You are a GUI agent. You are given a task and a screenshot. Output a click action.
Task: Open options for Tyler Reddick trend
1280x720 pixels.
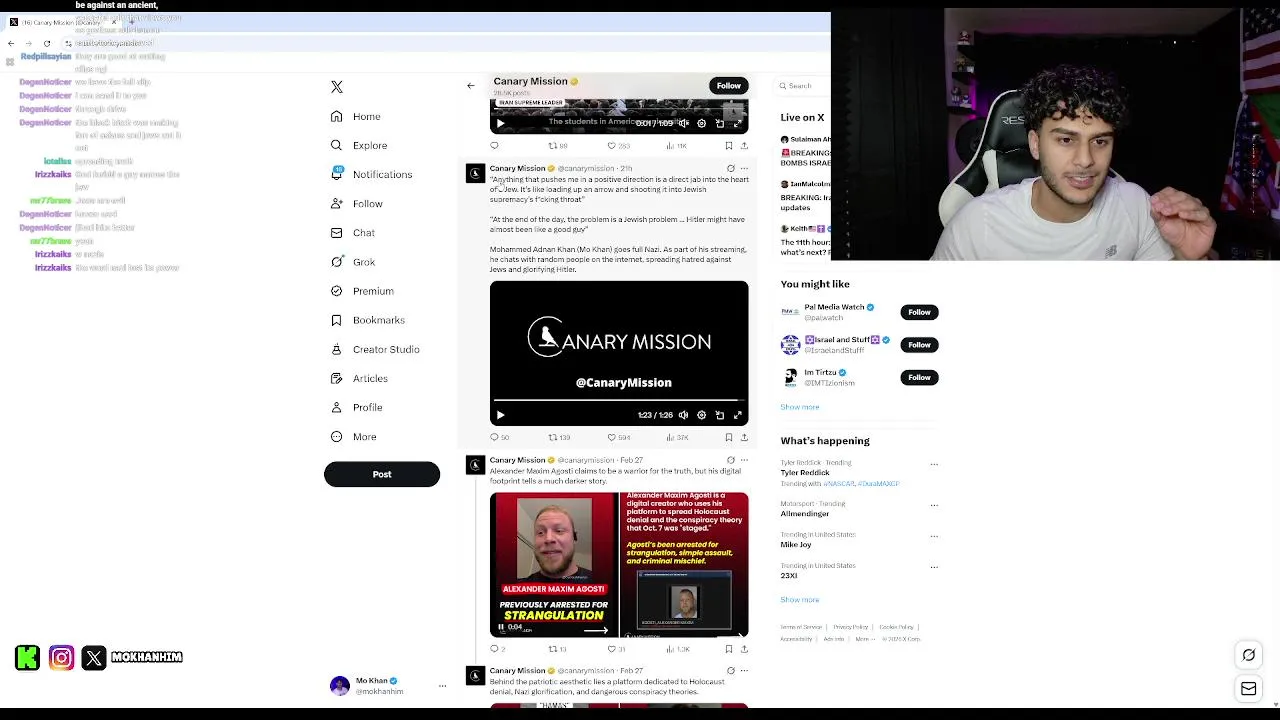click(934, 464)
